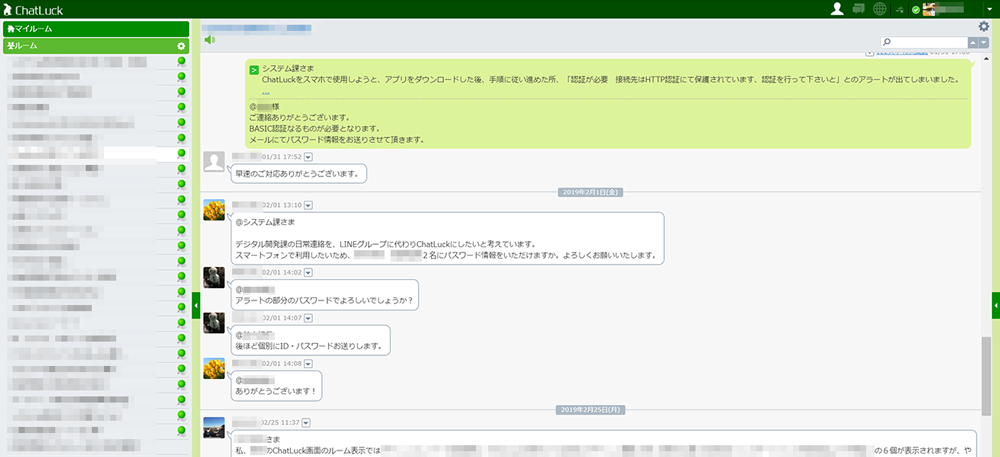Click the connection arrows icon in top bar
This screenshot has height=457, width=1000.
tap(900, 10)
